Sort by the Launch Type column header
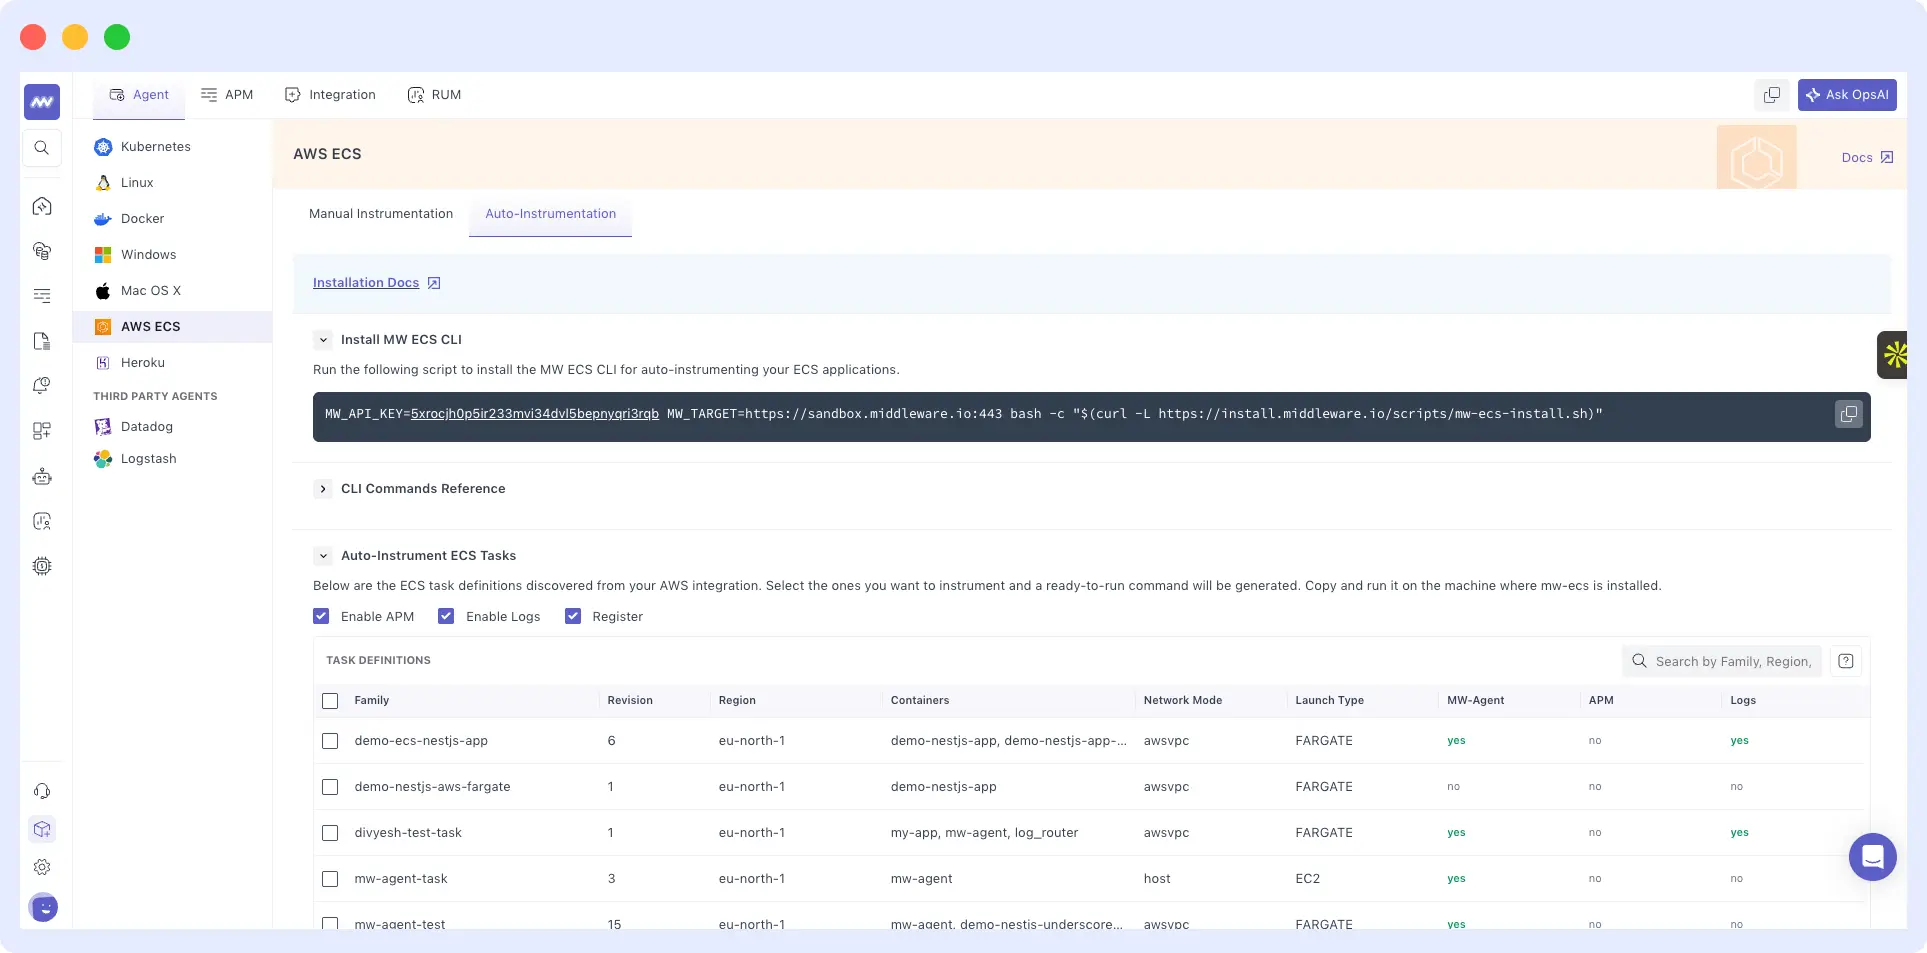Viewport: 1927px width, 953px height. pyautogui.click(x=1329, y=701)
